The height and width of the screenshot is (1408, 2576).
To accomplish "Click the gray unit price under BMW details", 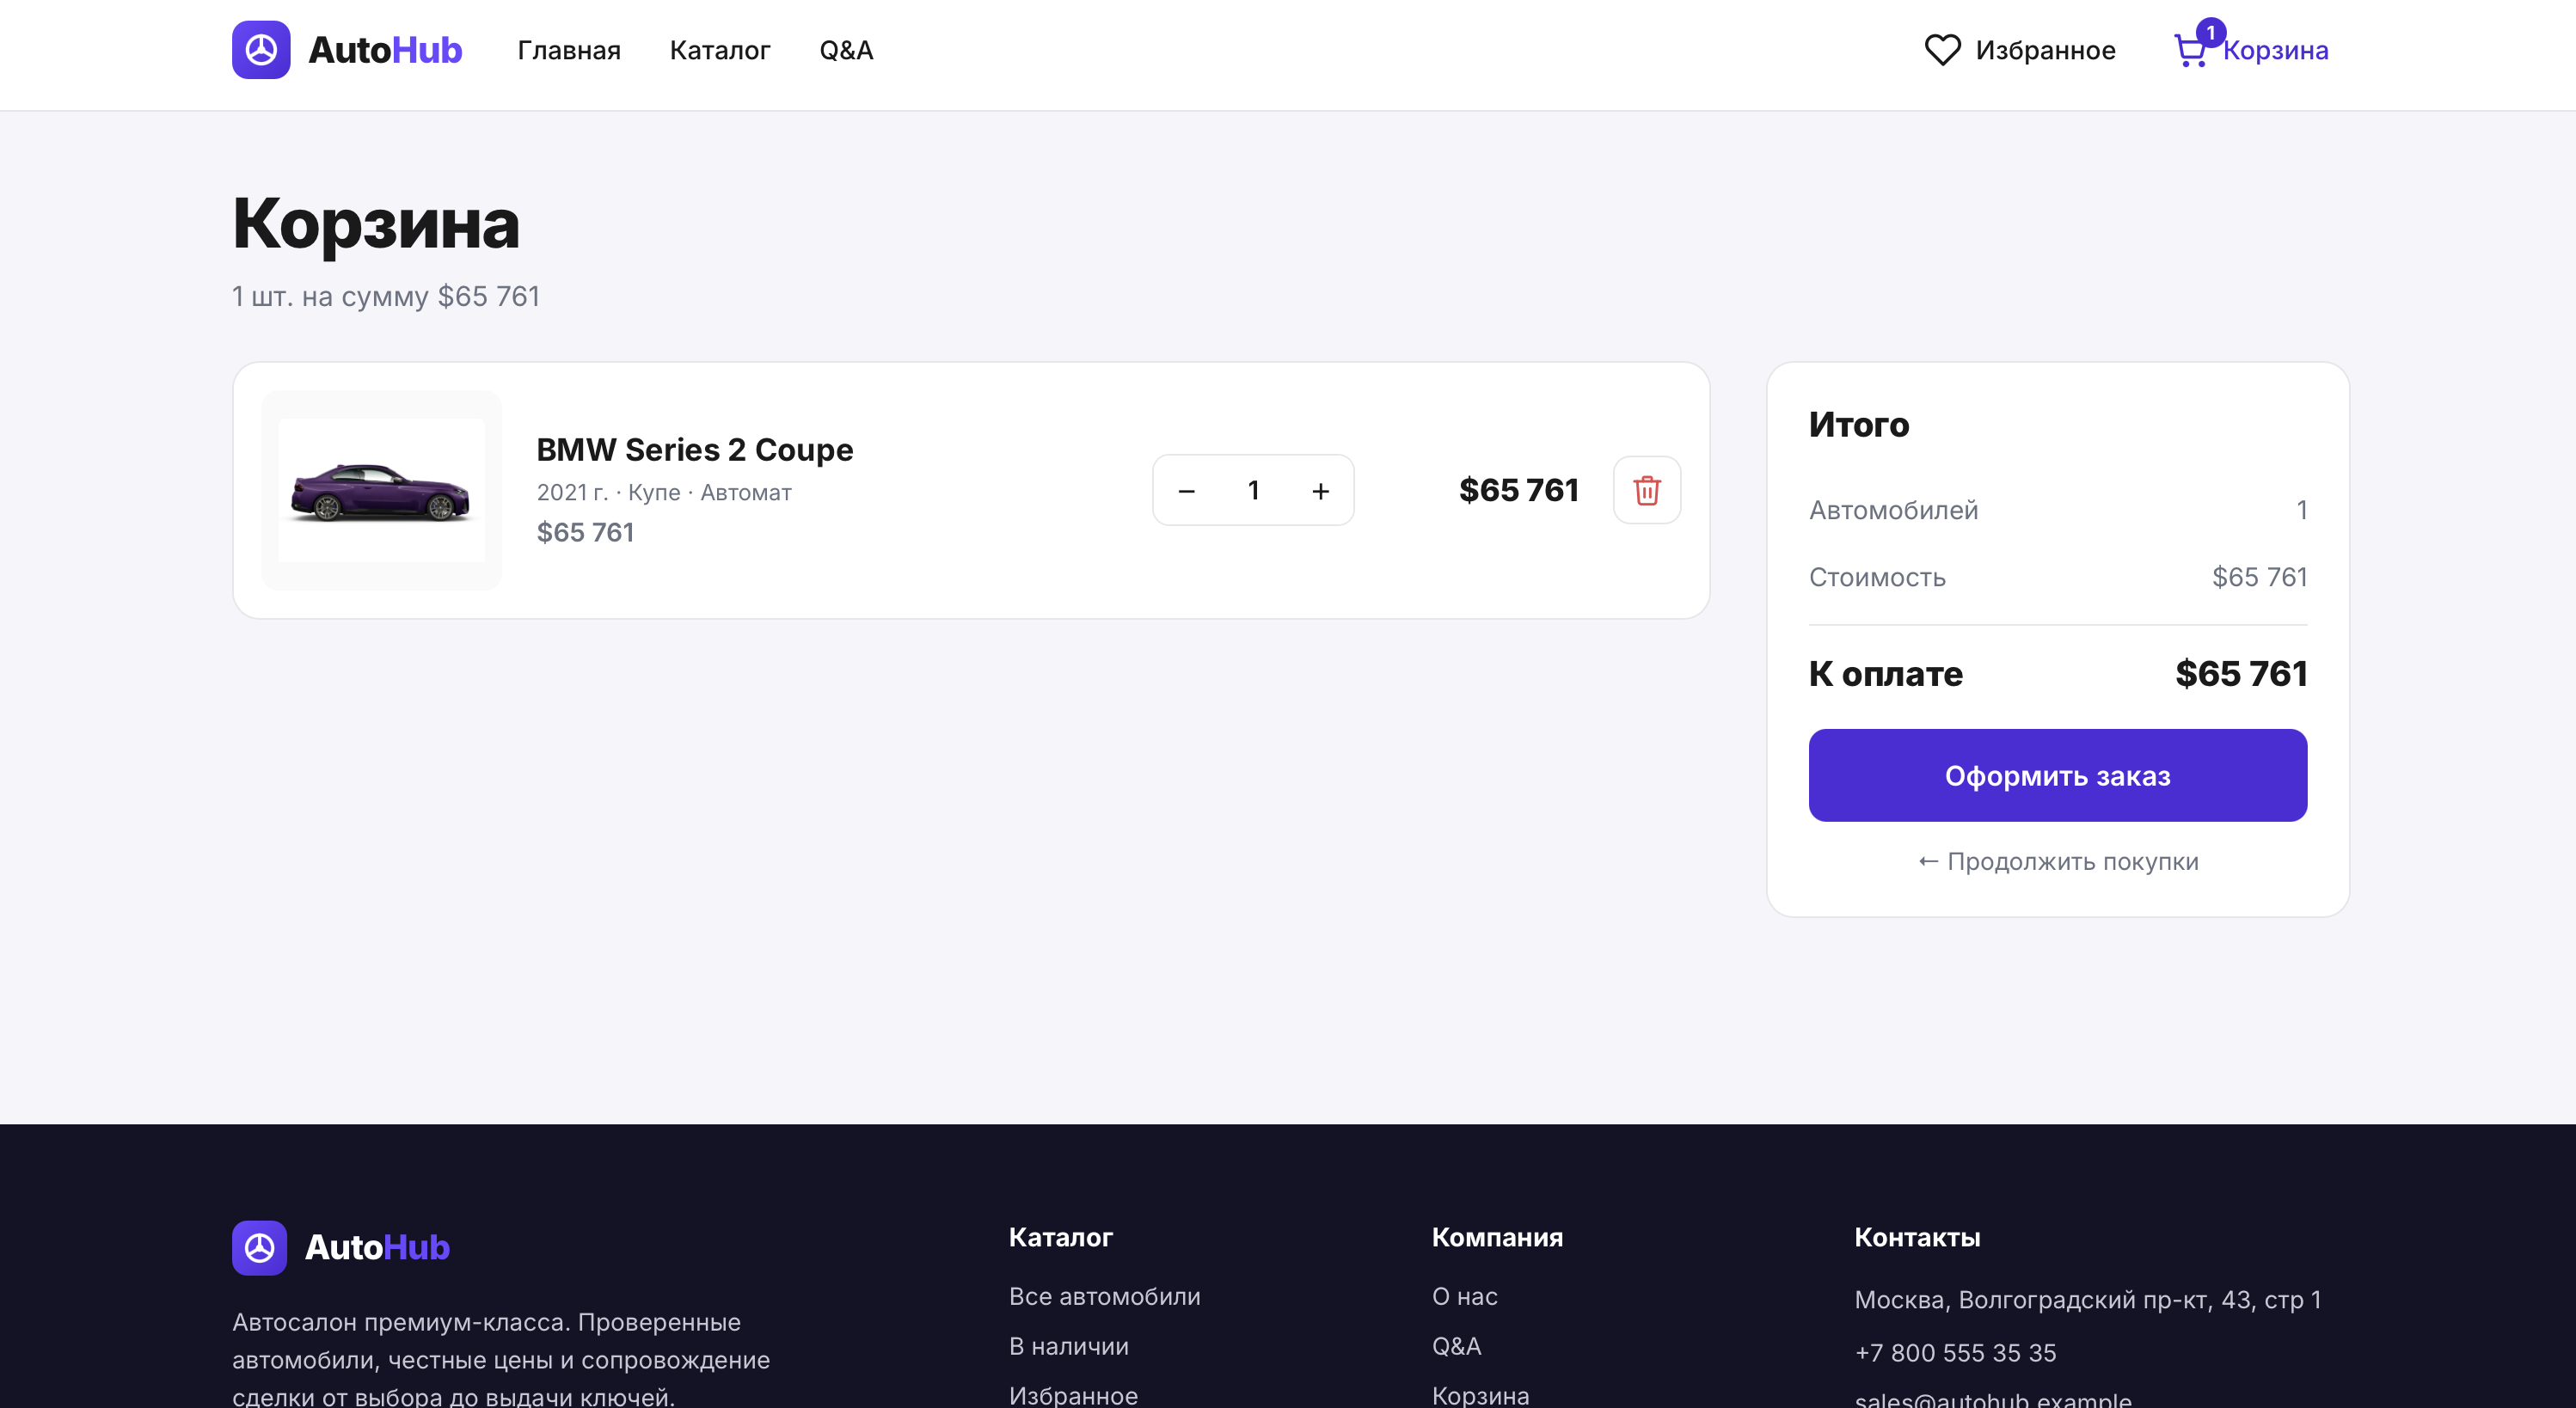I will [585, 532].
